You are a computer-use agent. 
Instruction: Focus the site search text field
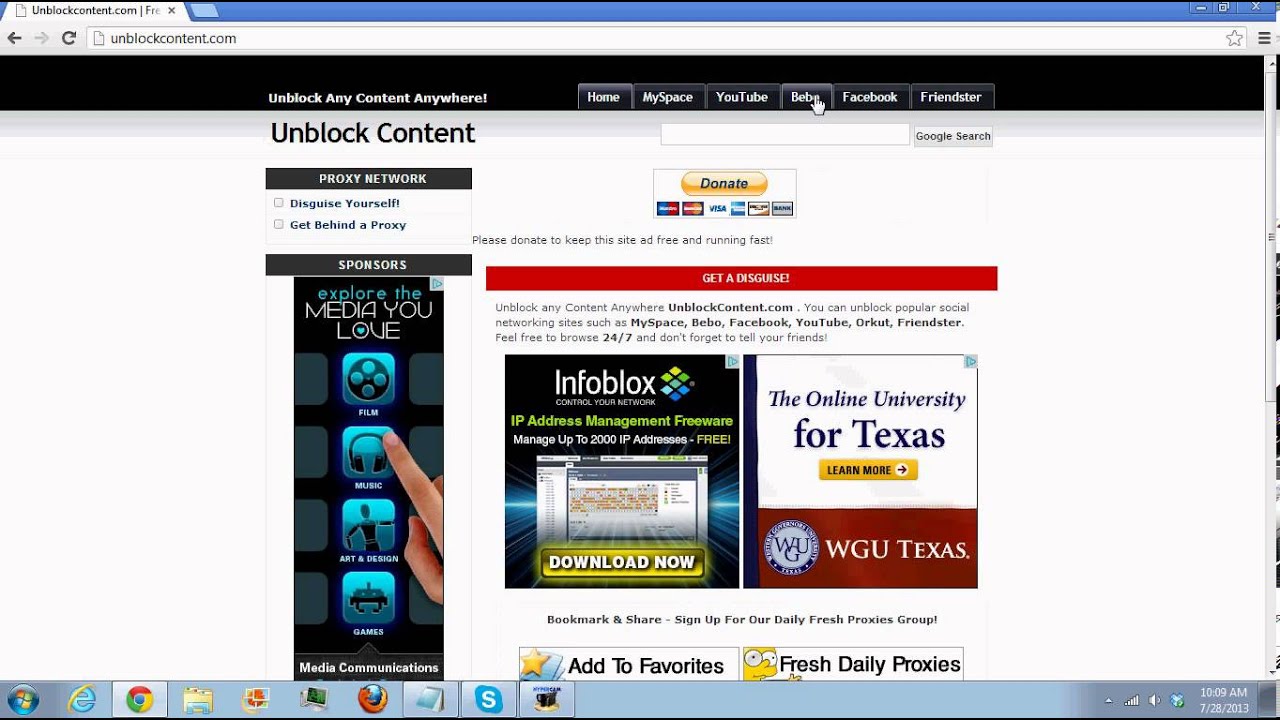pos(785,135)
